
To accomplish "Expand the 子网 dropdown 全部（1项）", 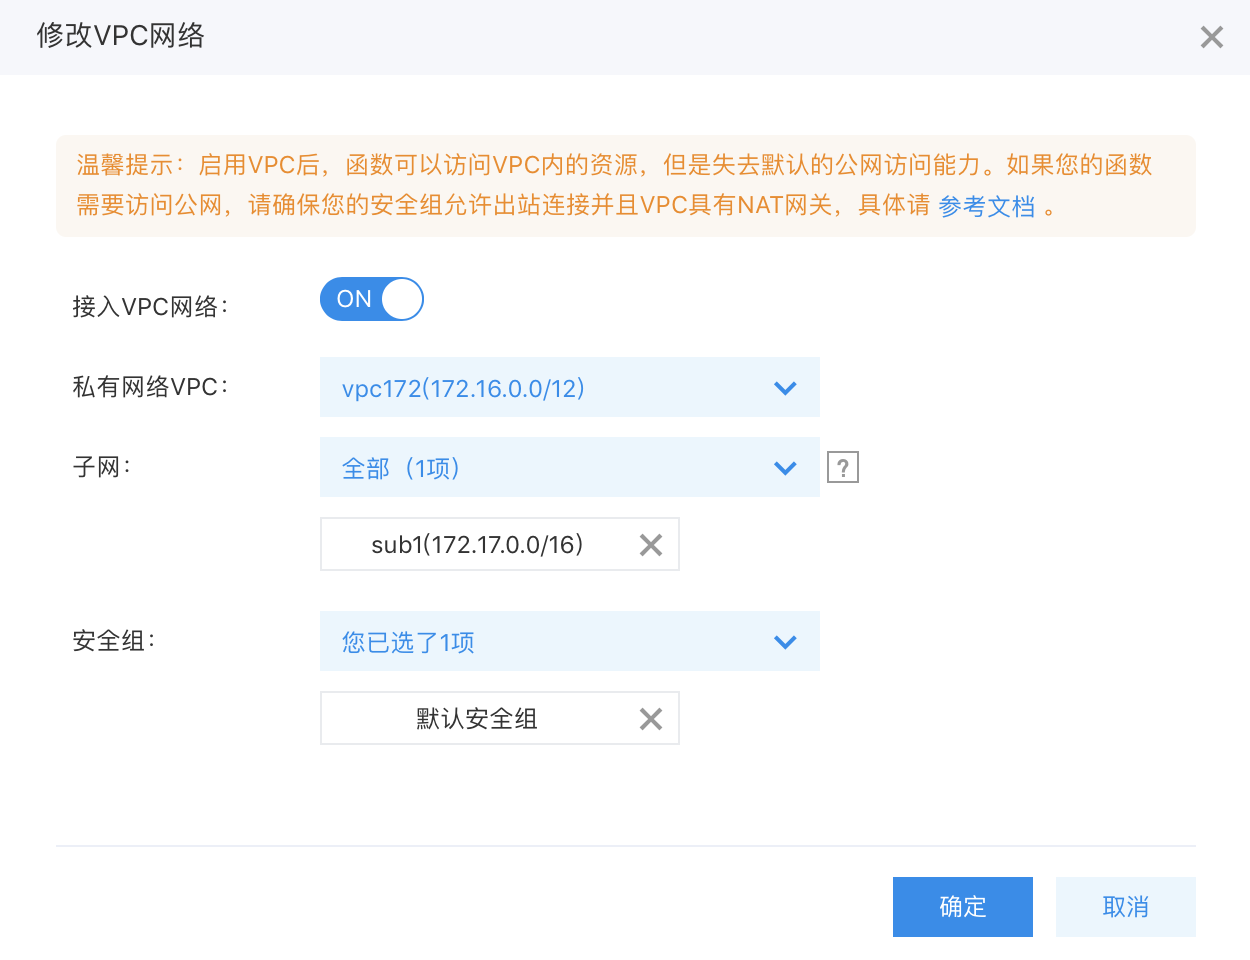I will coord(570,467).
